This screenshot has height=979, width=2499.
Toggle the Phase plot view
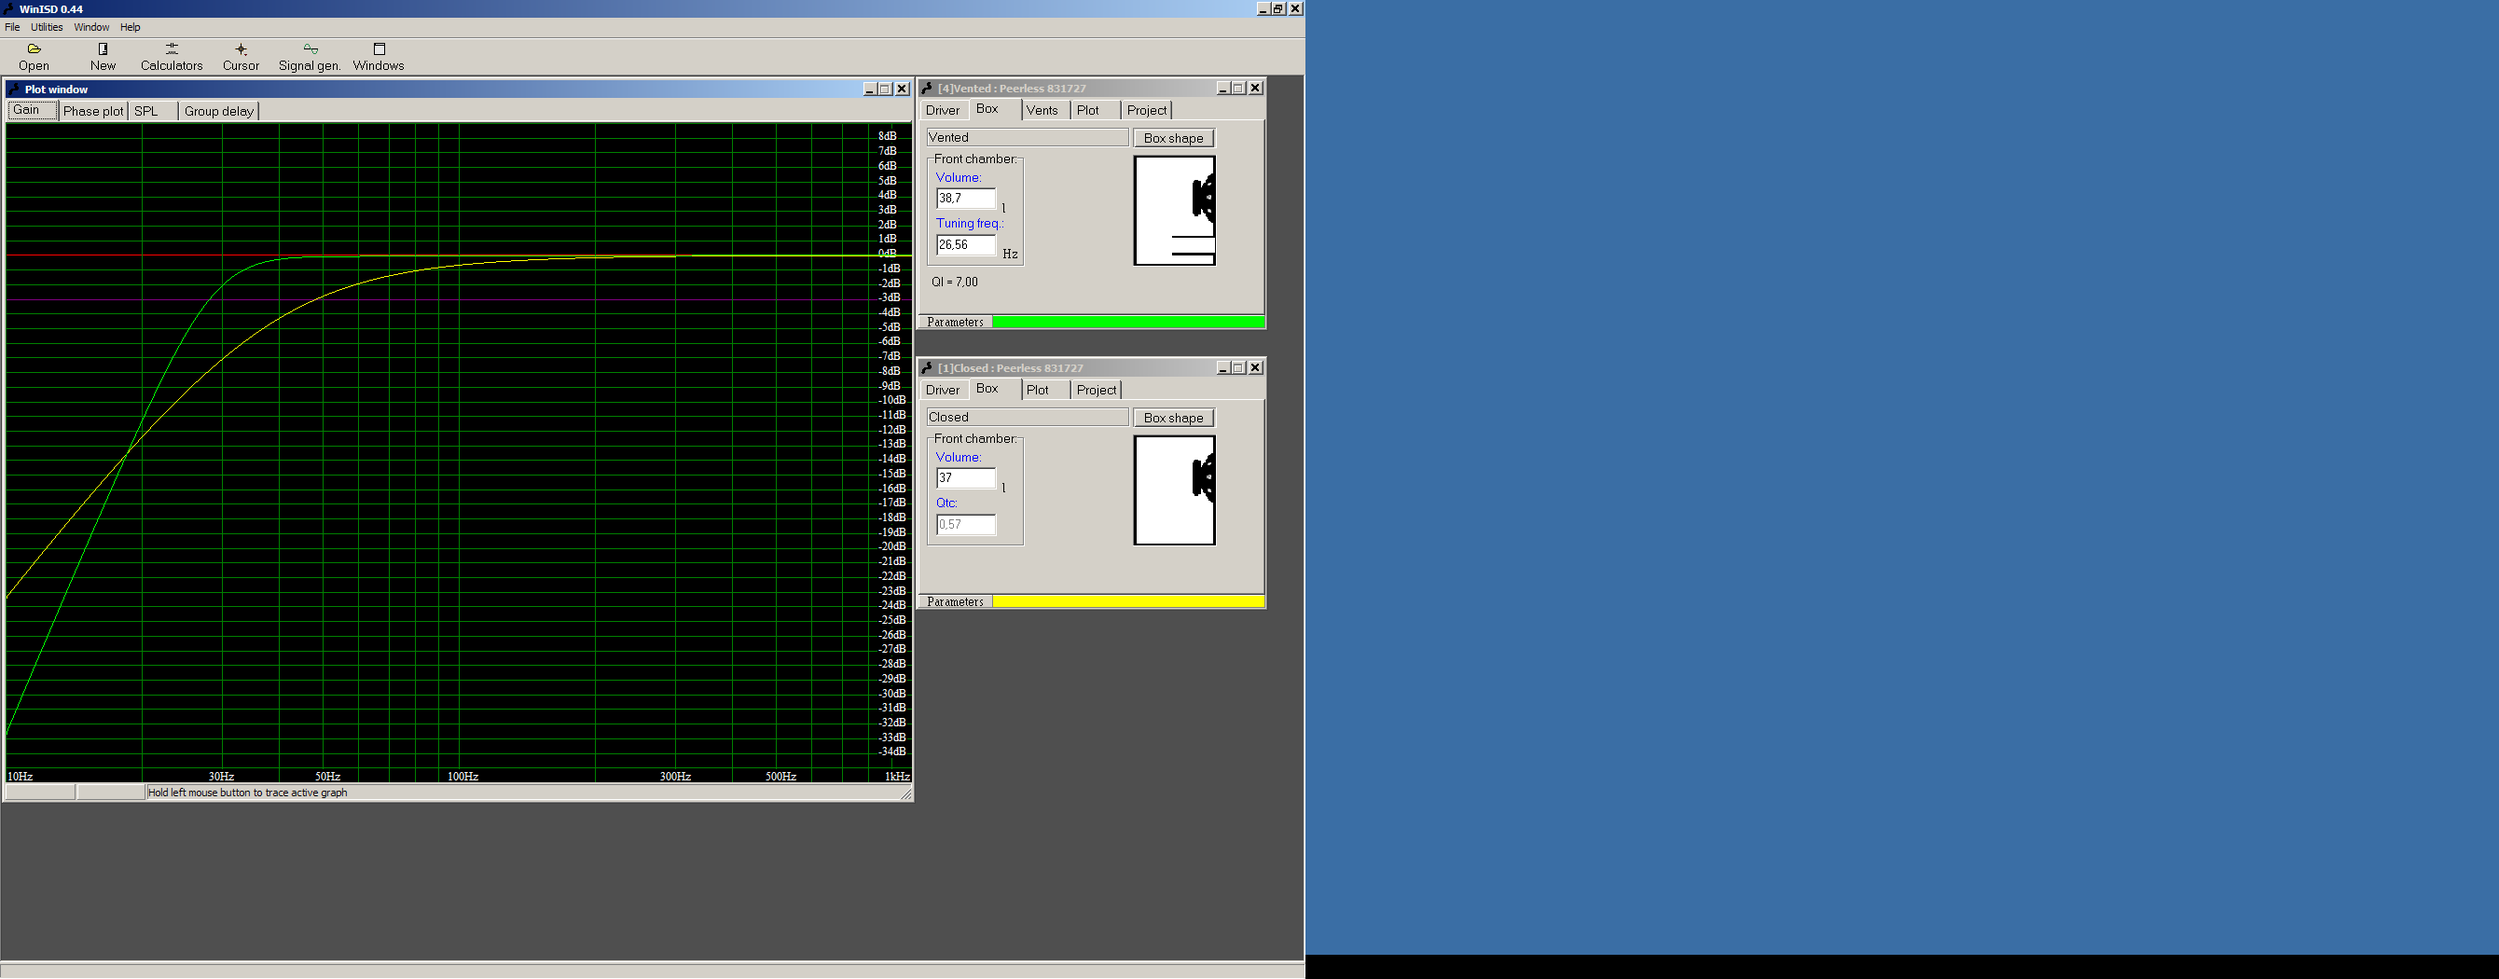pyautogui.click(x=93, y=111)
